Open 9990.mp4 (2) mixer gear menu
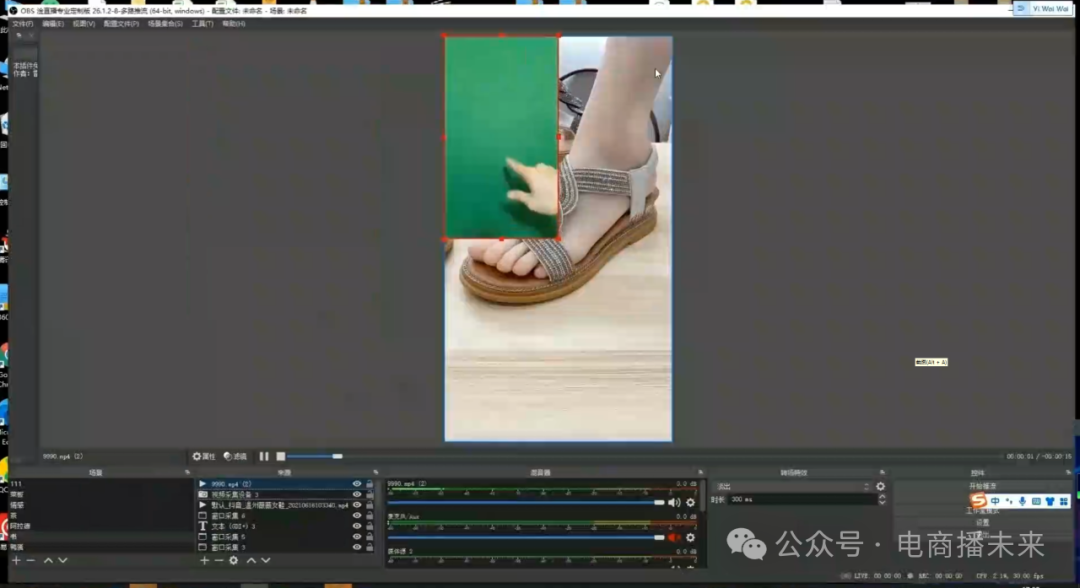This screenshot has width=1080, height=588. coord(690,503)
